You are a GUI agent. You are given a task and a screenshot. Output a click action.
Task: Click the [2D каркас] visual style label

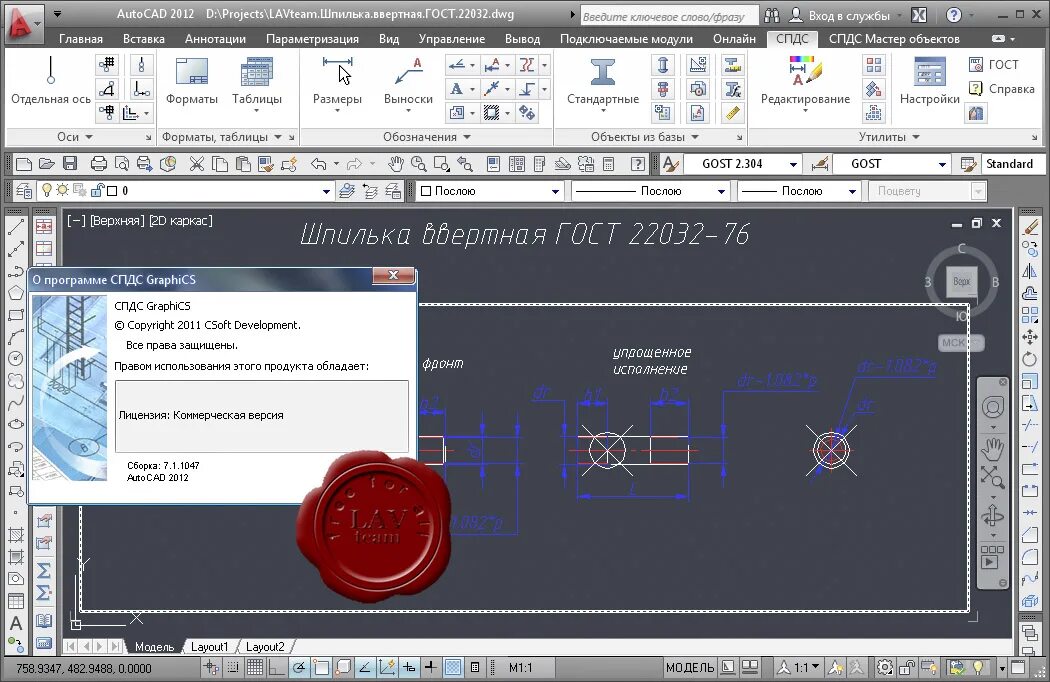[181, 220]
